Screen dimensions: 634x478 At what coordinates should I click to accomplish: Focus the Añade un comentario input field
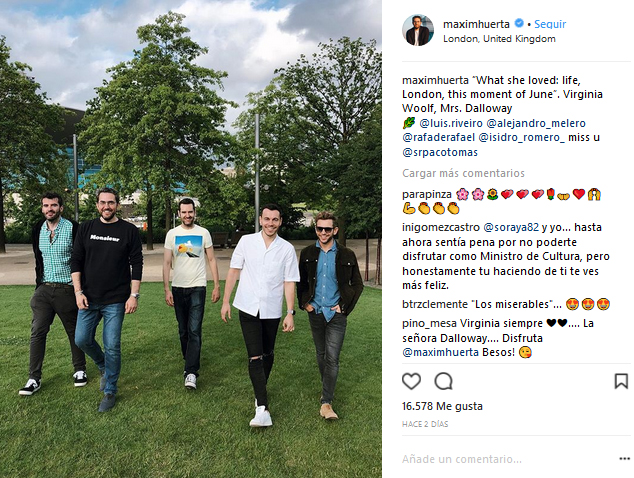[x=505, y=459]
